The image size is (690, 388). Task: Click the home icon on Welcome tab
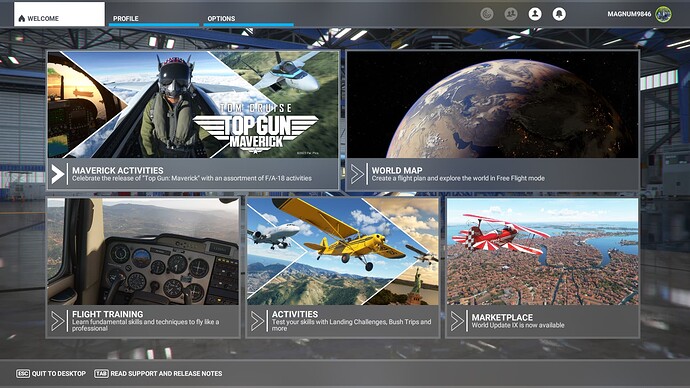(x=22, y=18)
